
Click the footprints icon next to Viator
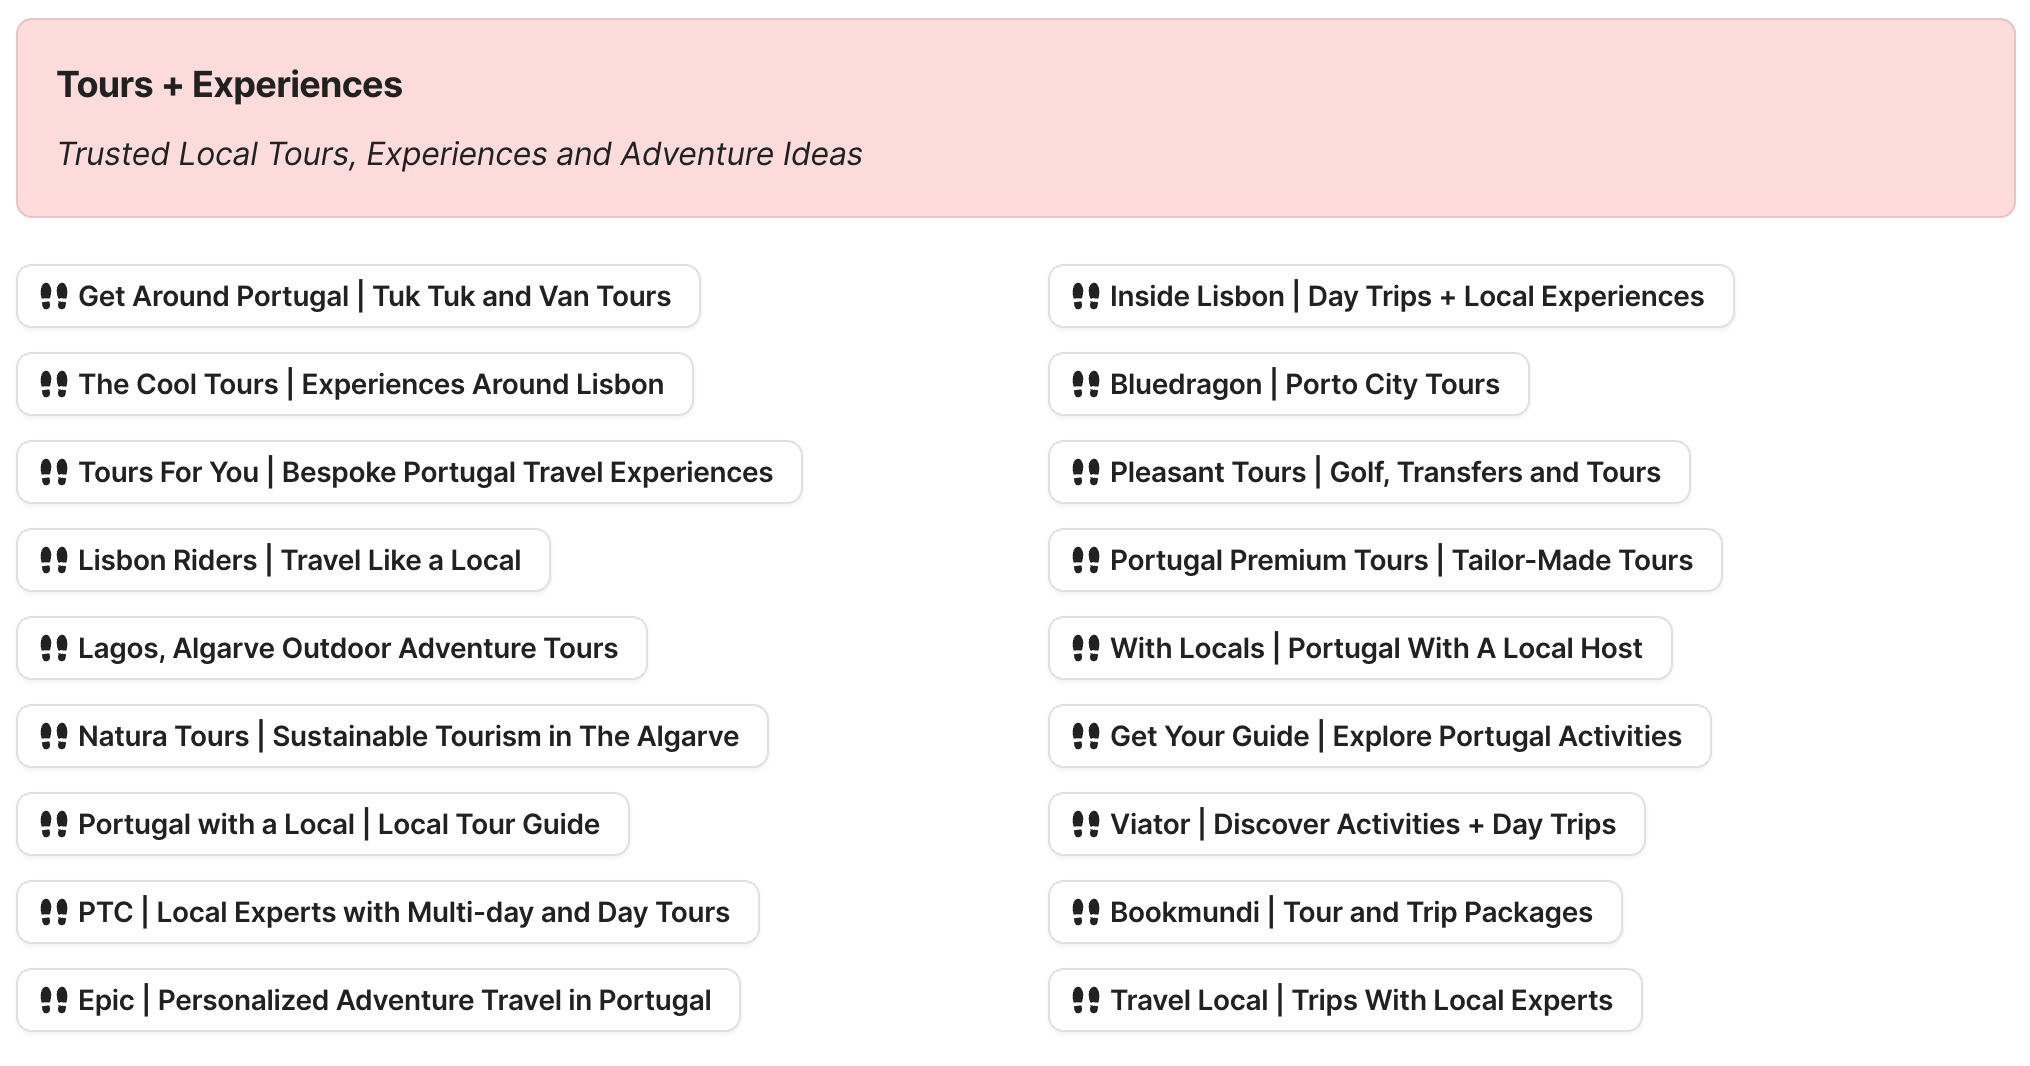point(1087,824)
